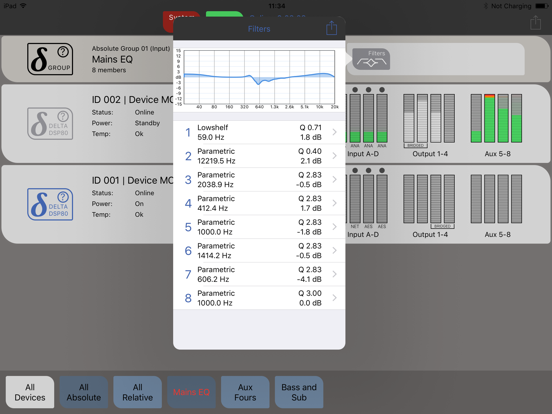
Task: Tap the battery indicator in status bar
Action: pyautogui.click(x=541, y=6)
